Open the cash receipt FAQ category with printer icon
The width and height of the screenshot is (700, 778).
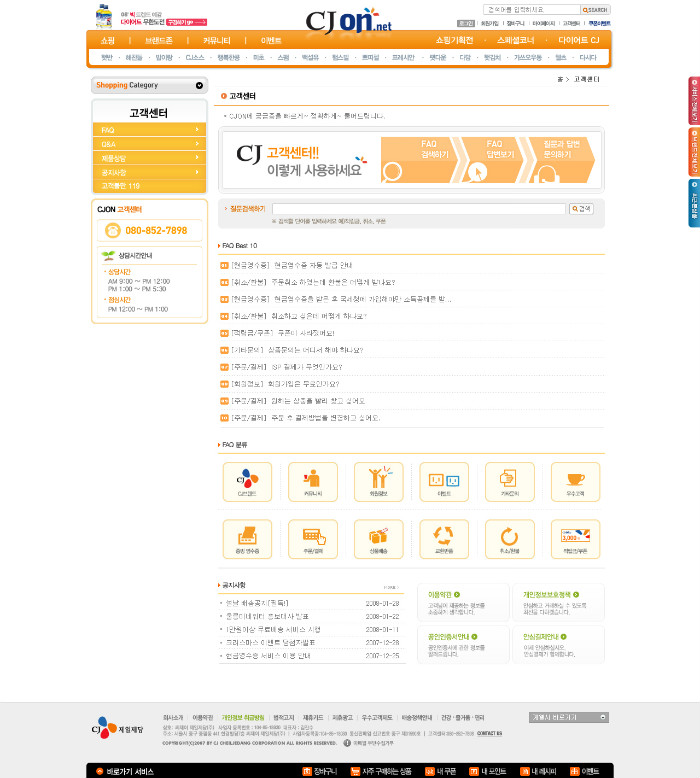(247, 539)
